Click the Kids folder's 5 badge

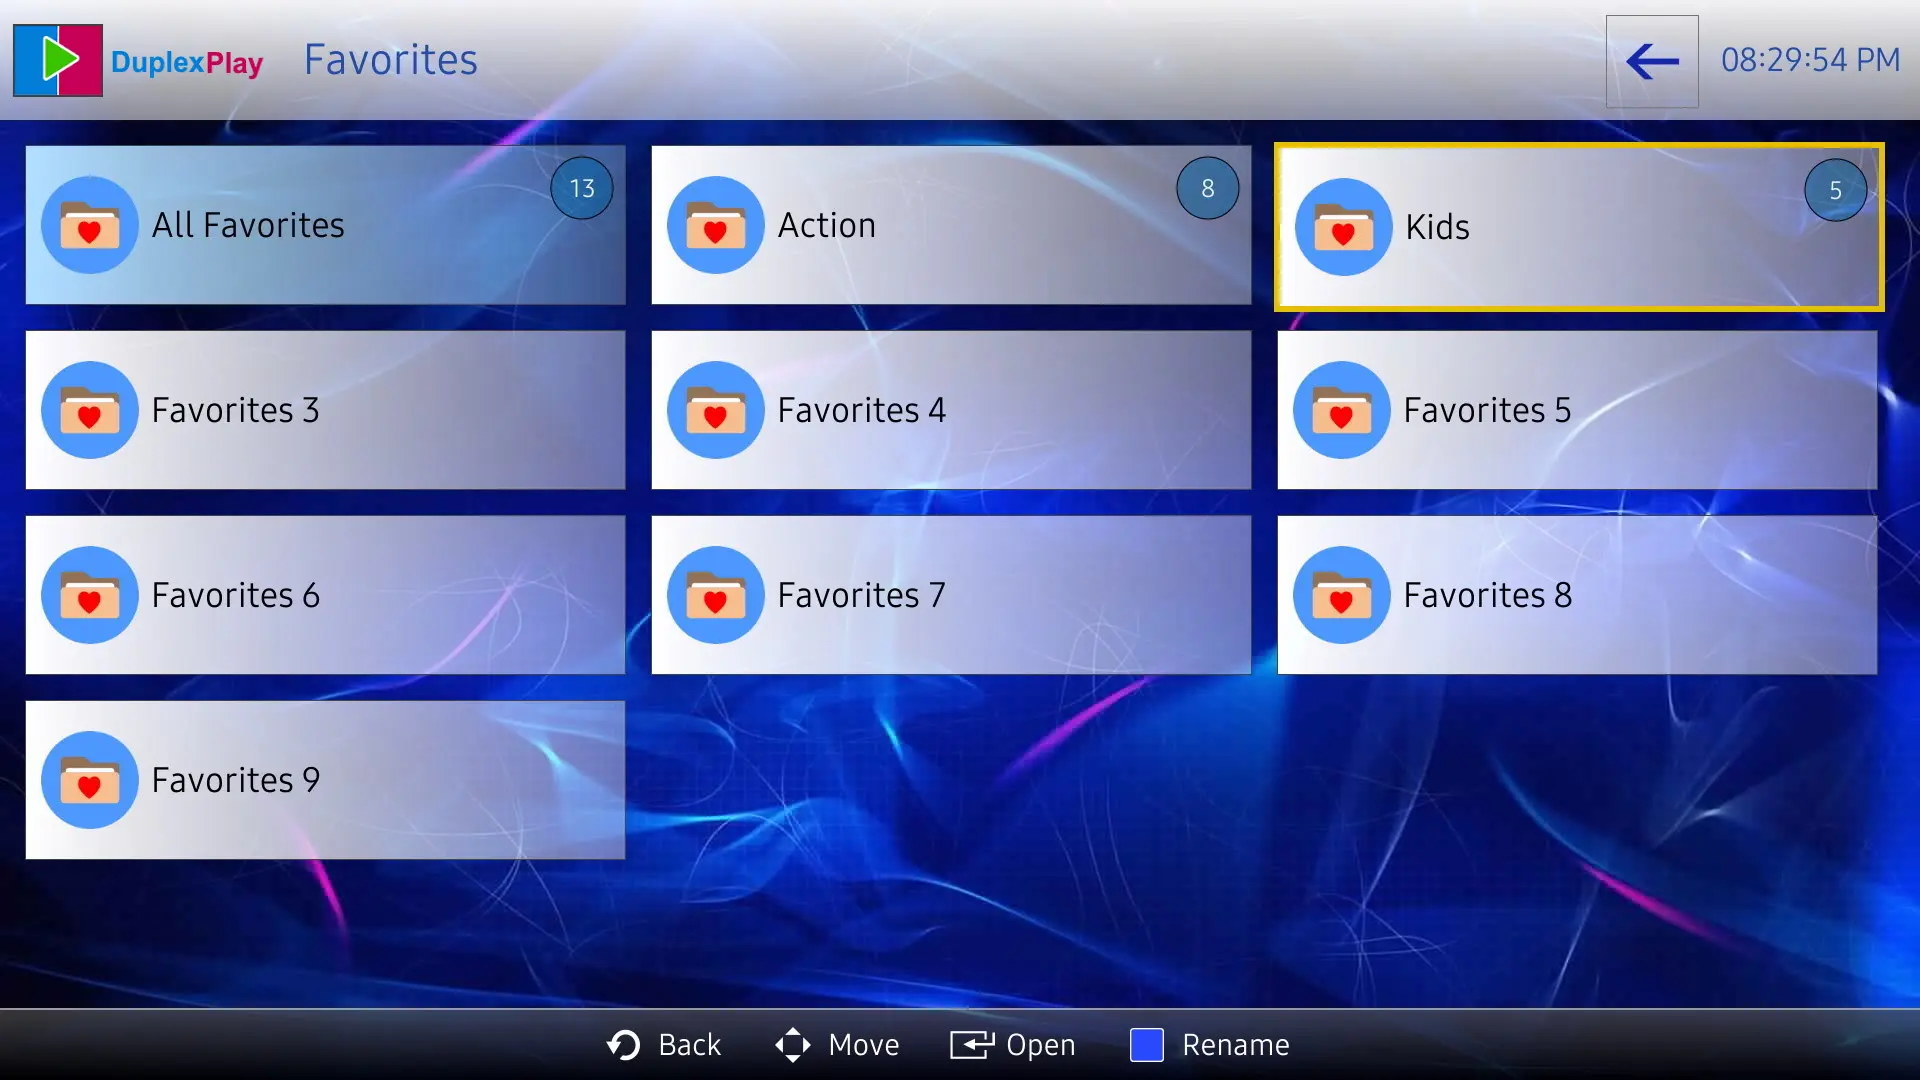pos(1835,190)
